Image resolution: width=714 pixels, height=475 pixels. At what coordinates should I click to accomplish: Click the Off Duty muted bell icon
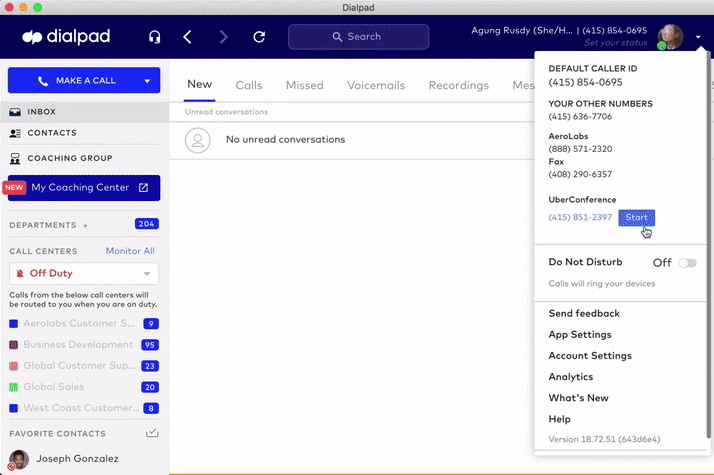(x=20, y=273)
